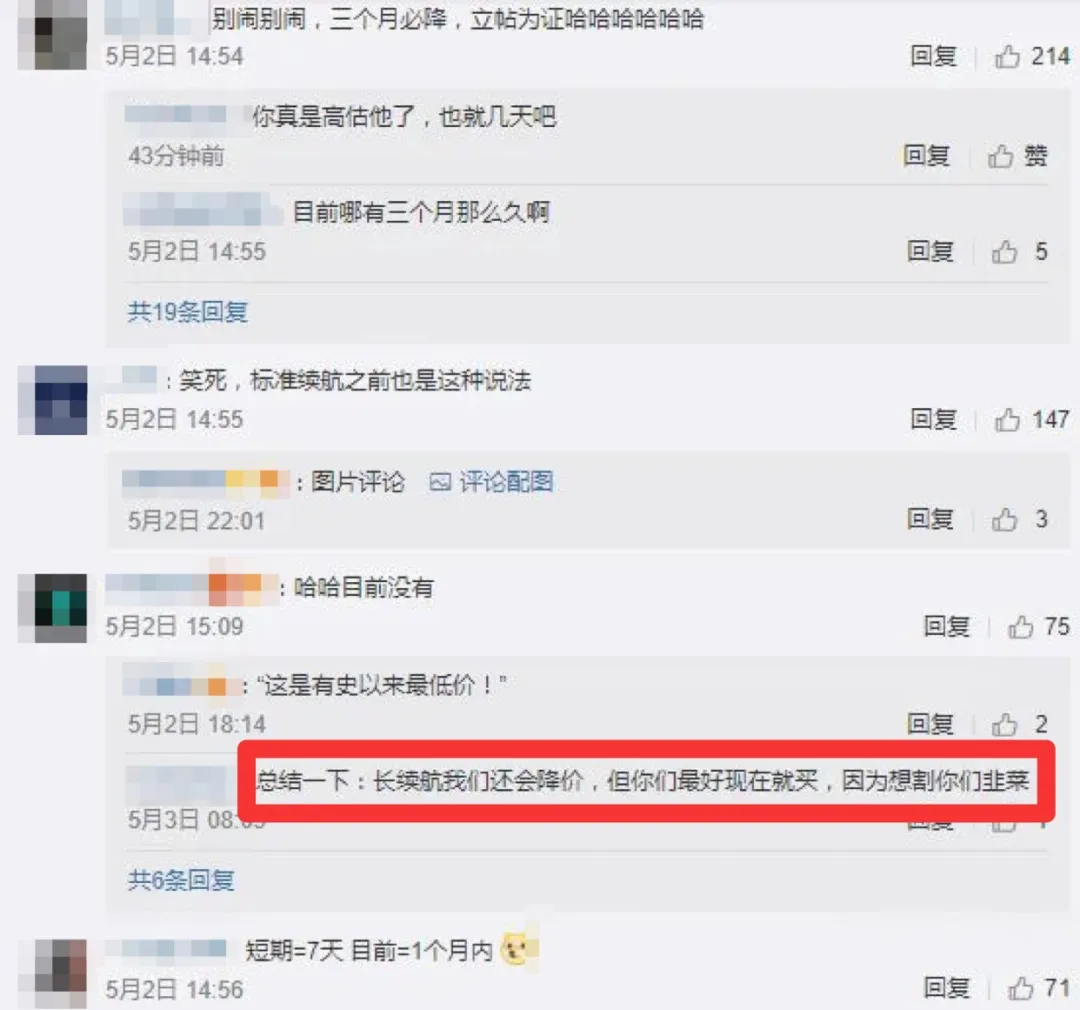Open avatar of the 笑死 commenter
1080x1010 pixels.
click(52, 400)
